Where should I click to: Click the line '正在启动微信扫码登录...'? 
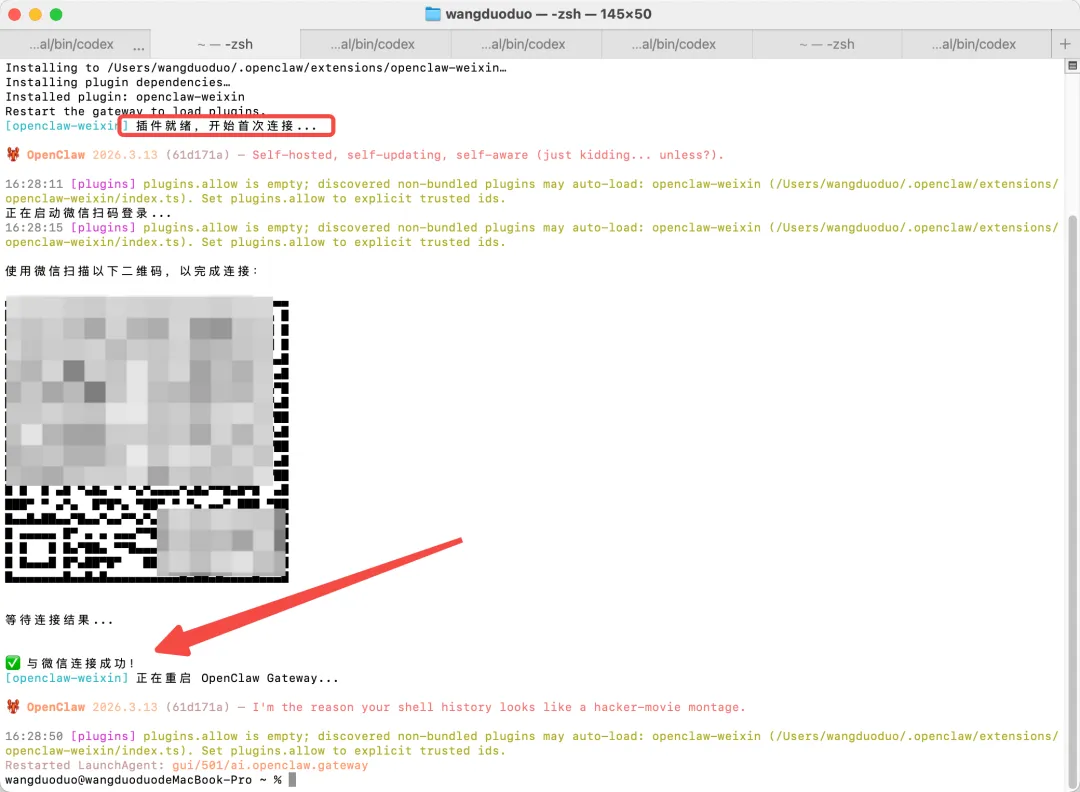point(88,213)
